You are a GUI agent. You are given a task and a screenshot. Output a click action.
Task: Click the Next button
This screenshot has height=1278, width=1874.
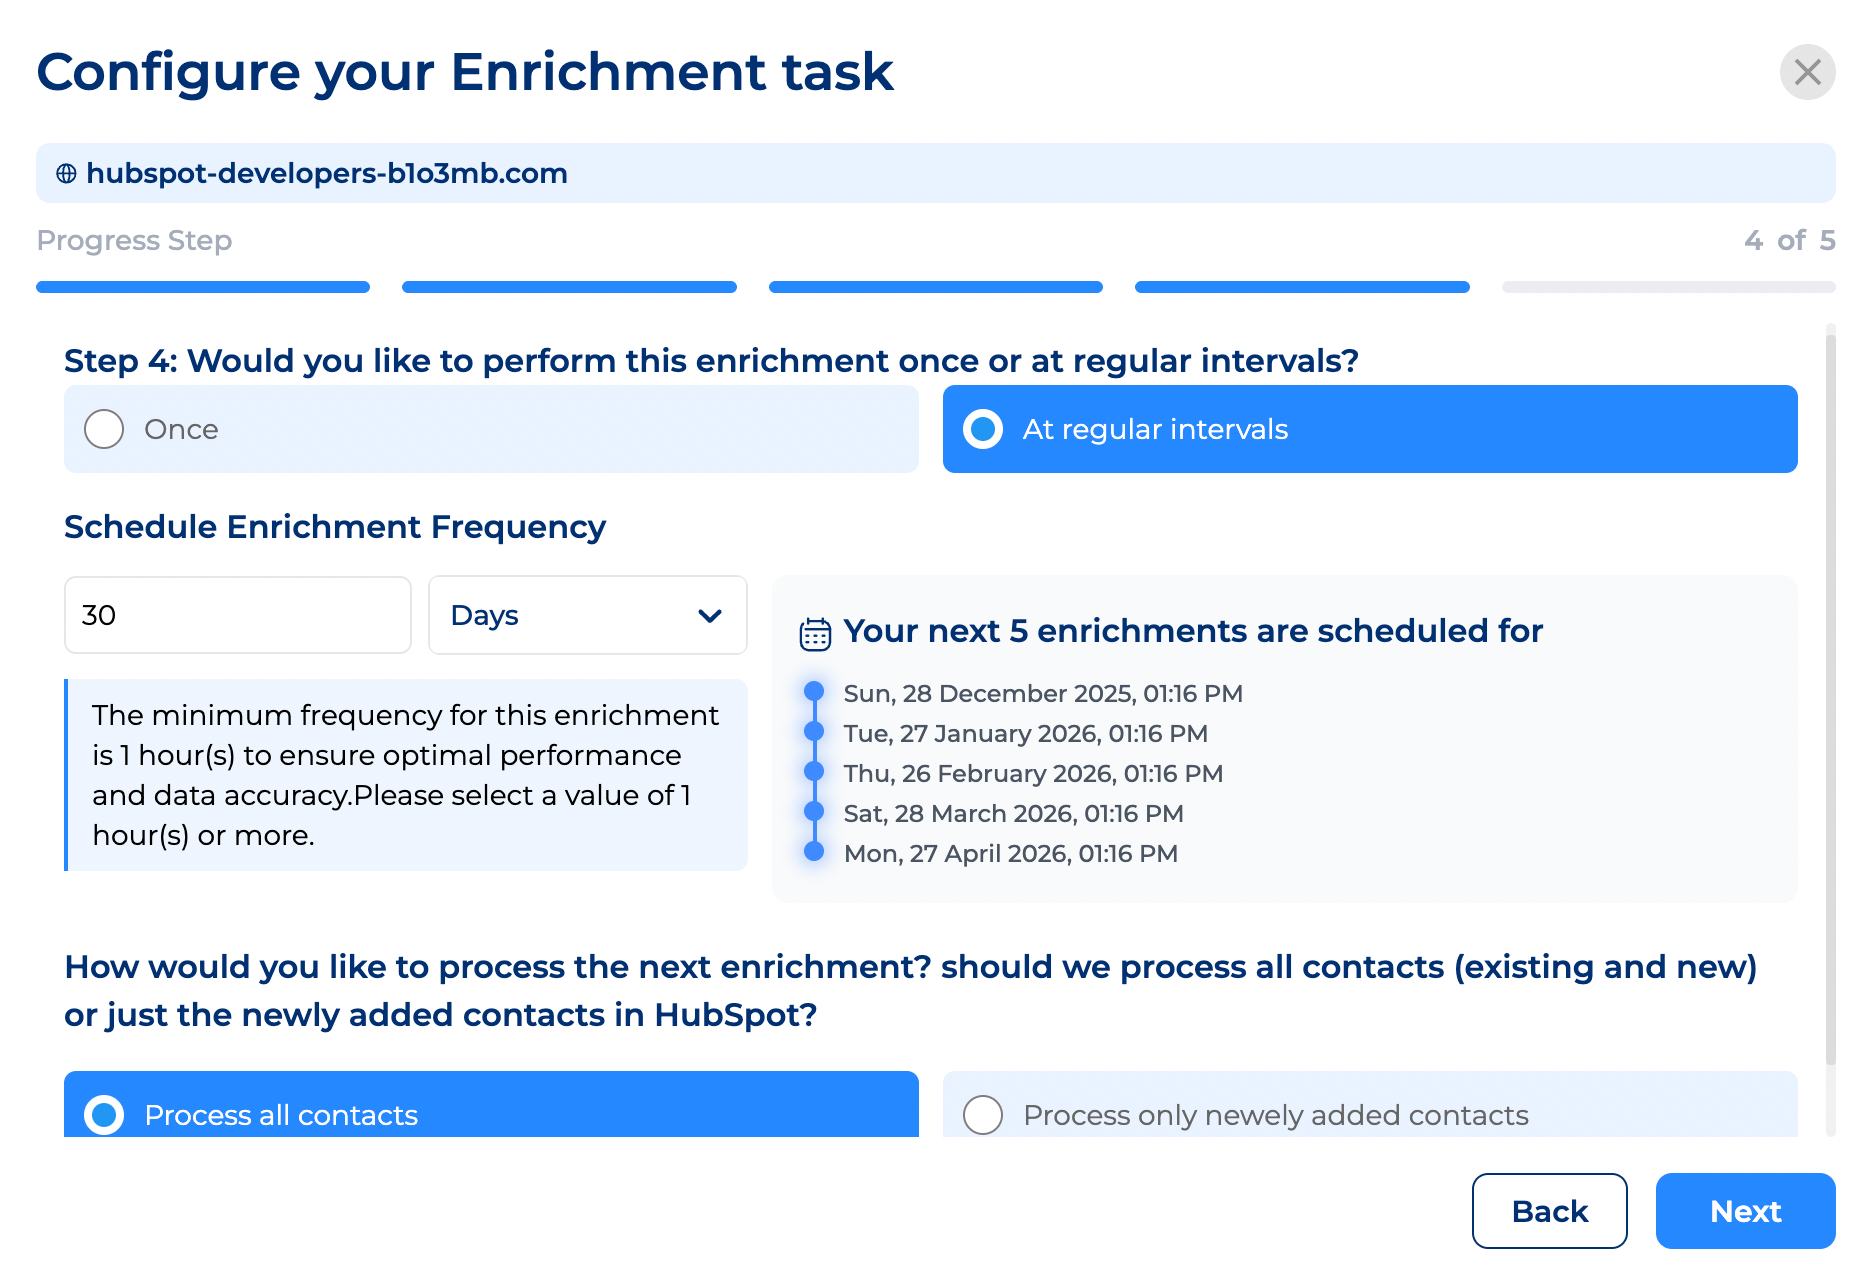pyautogui.click(x=1745, y=1211)
